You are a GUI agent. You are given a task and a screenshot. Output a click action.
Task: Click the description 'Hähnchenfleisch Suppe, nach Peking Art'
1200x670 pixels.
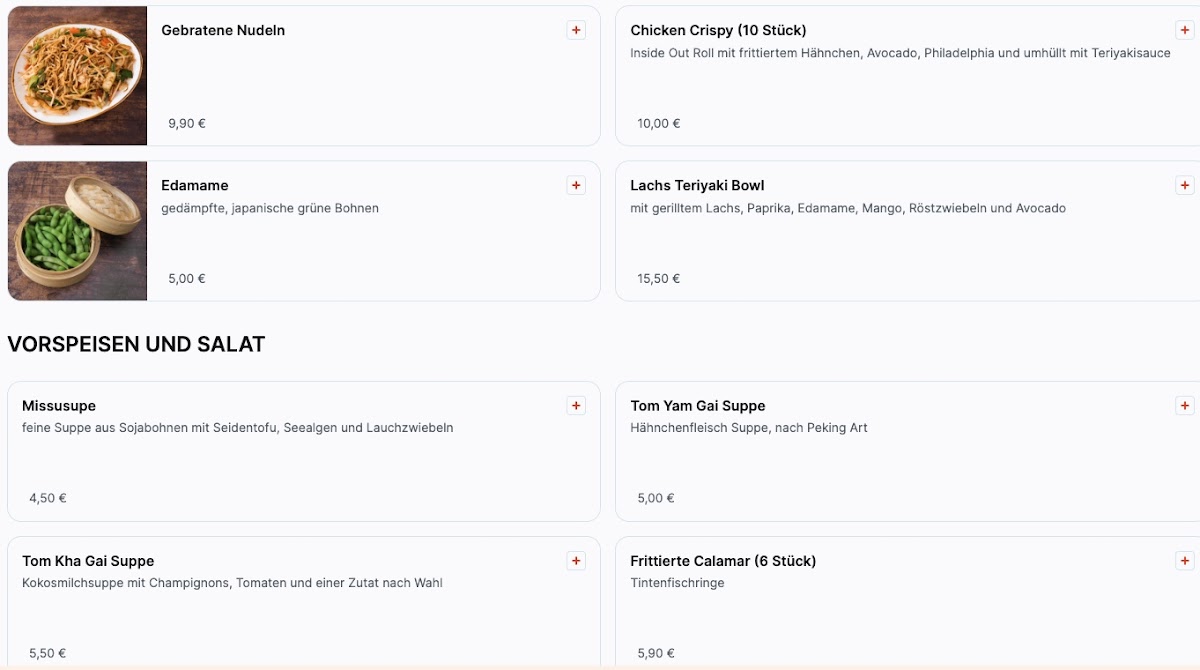tap(749, 428)
